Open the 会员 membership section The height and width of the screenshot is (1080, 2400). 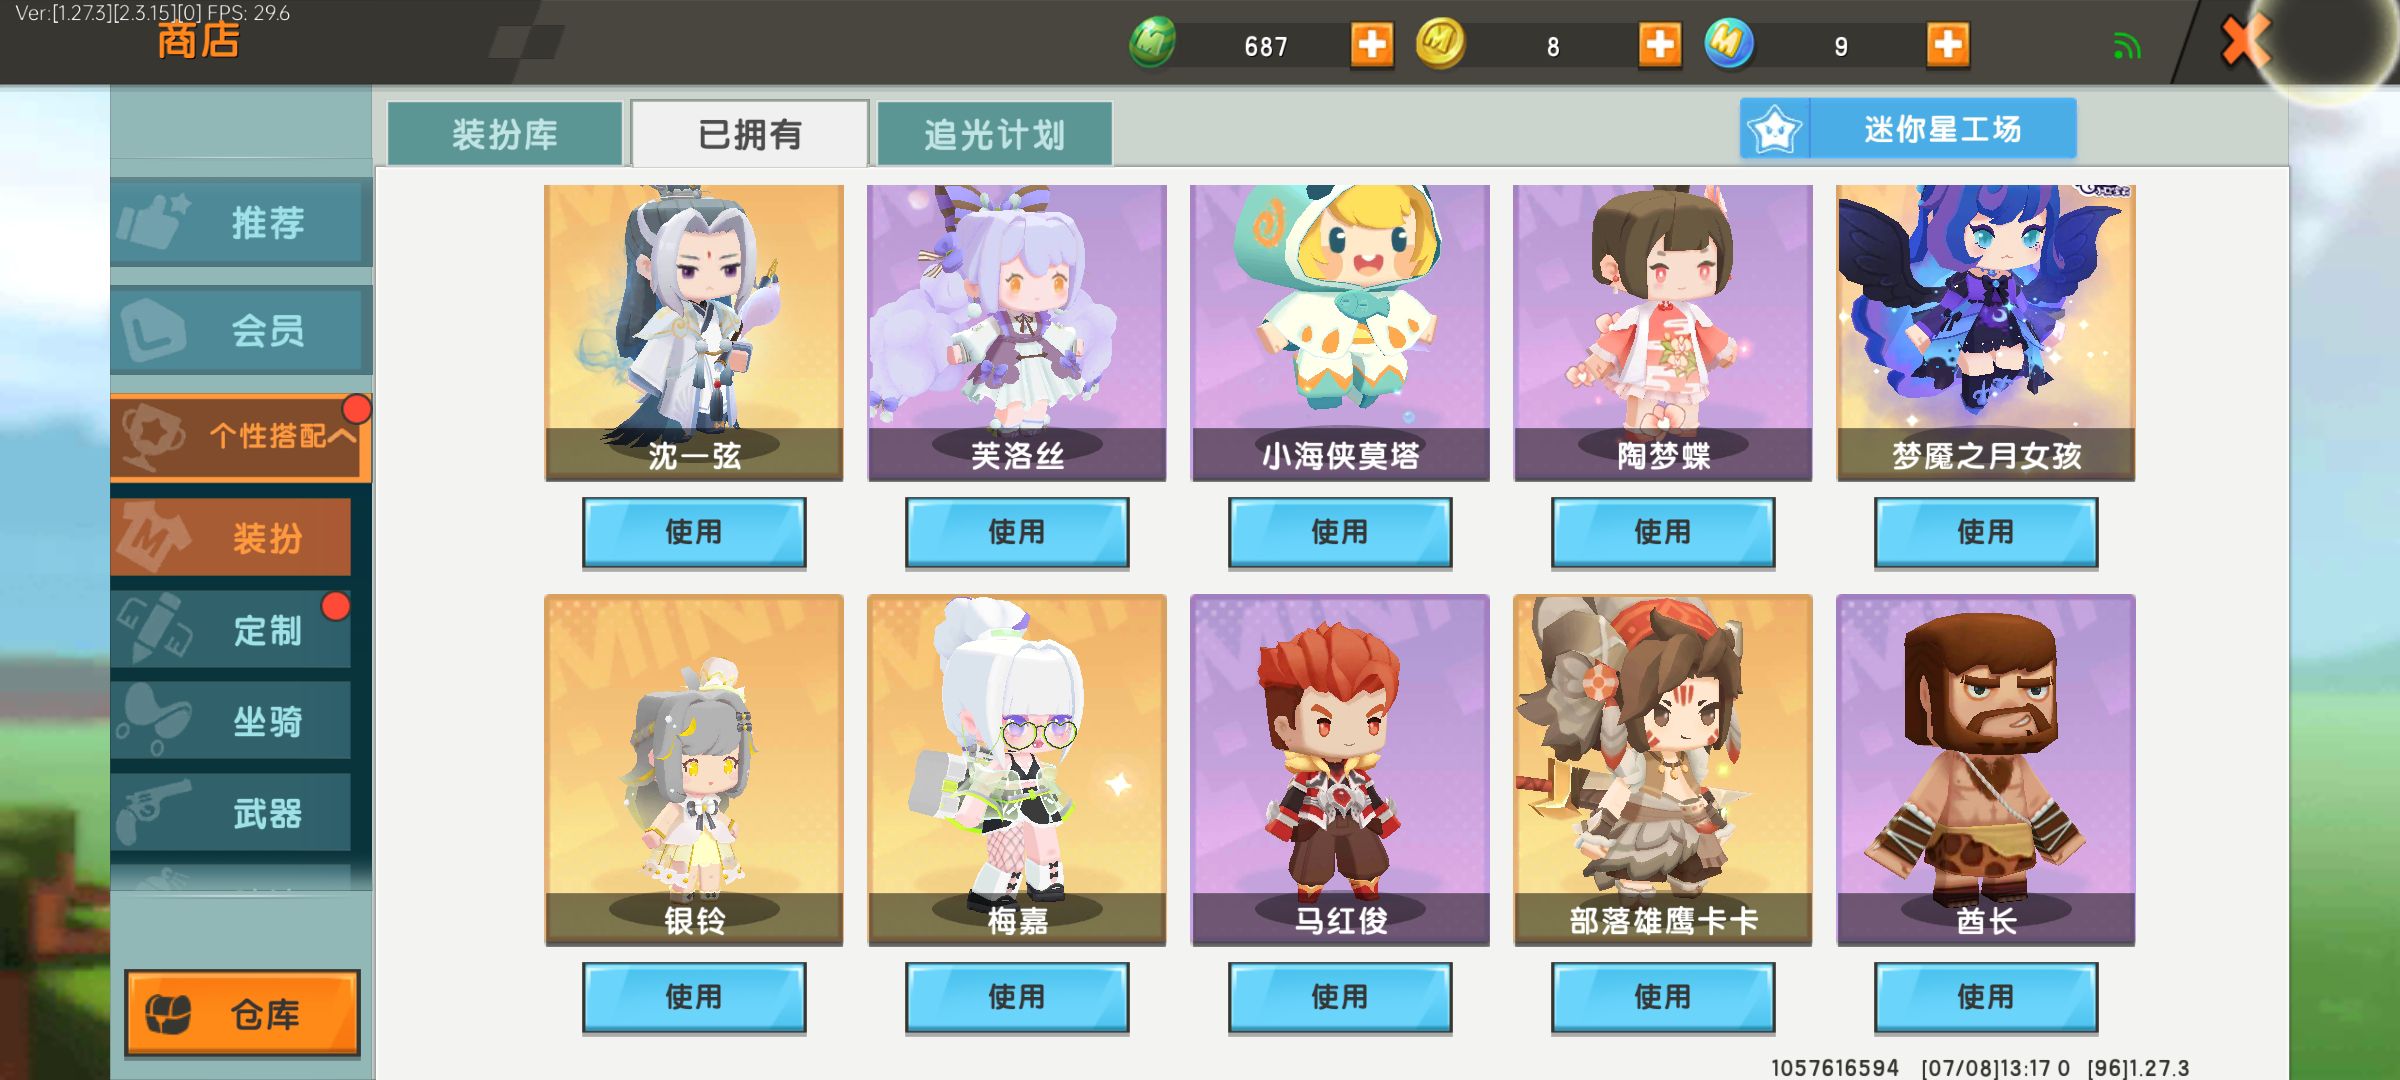(241, 330)
